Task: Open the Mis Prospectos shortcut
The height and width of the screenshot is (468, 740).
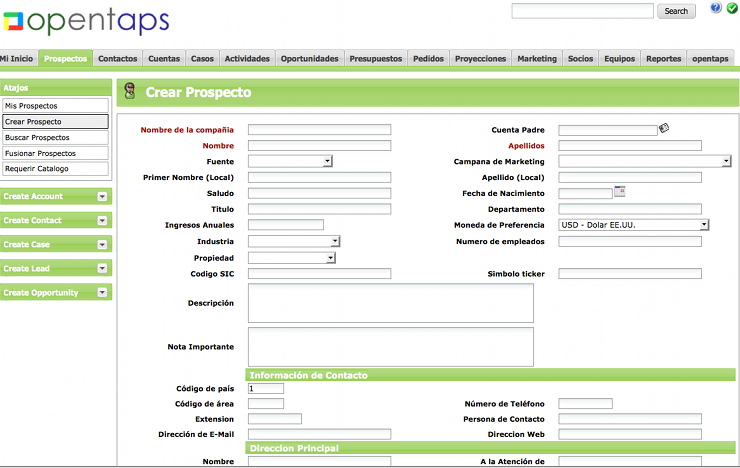Action: (x=55, y=106)
